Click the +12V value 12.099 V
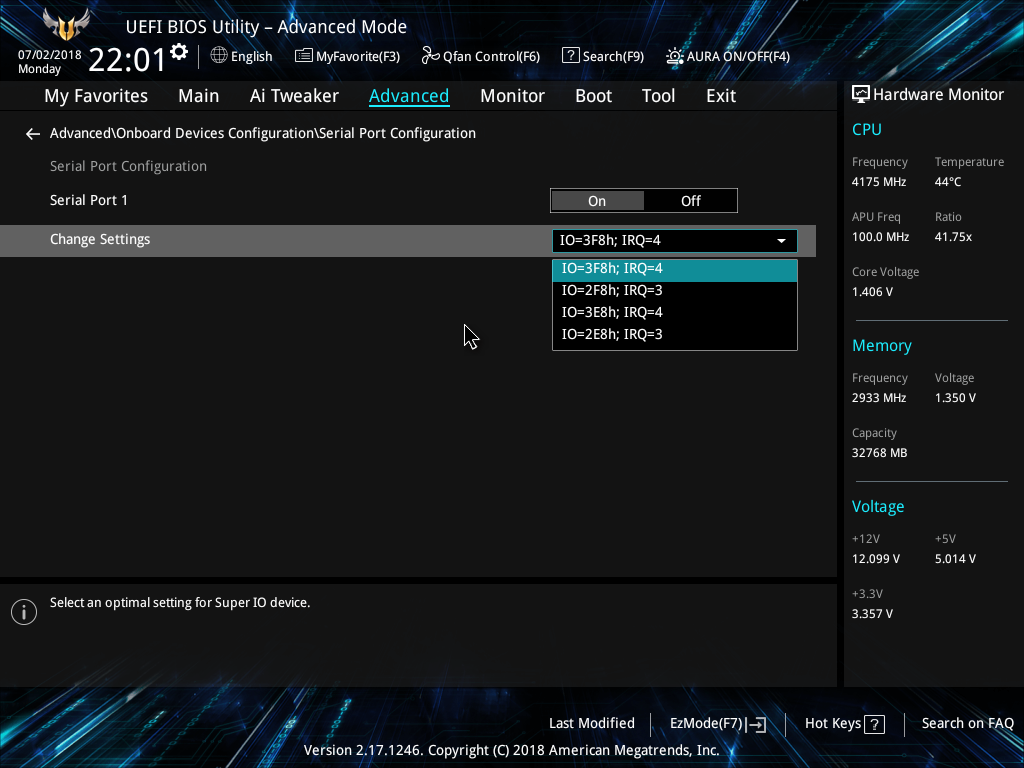Viewport: 1024px width, 768px height. (x=876, y=559)
